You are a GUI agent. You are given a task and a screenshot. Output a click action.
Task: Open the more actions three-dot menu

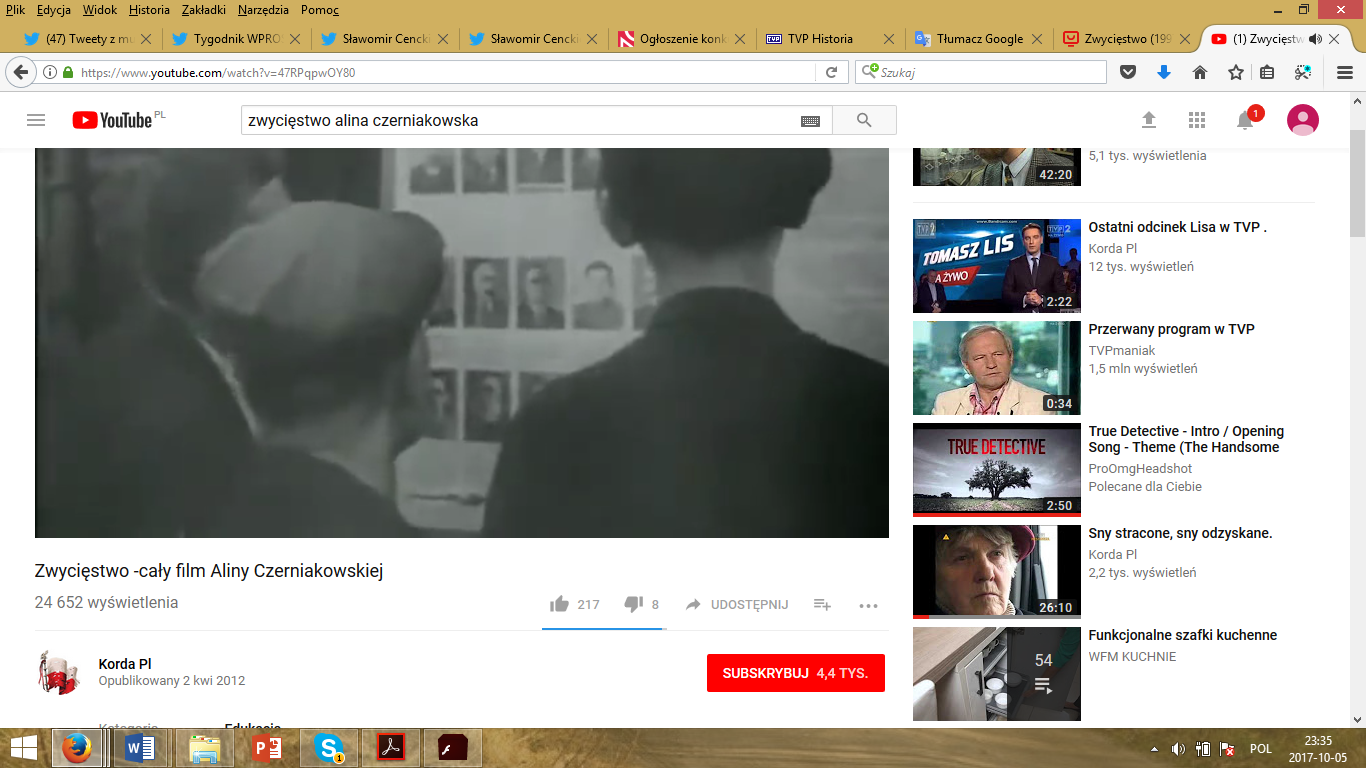click(868, 605)
